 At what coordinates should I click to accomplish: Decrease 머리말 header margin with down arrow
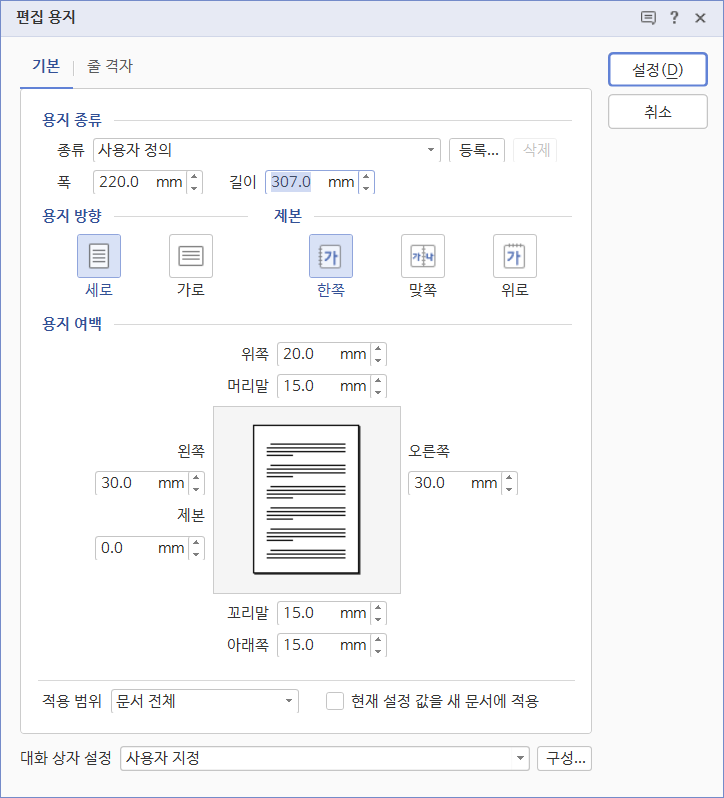[x=378, y=392]
